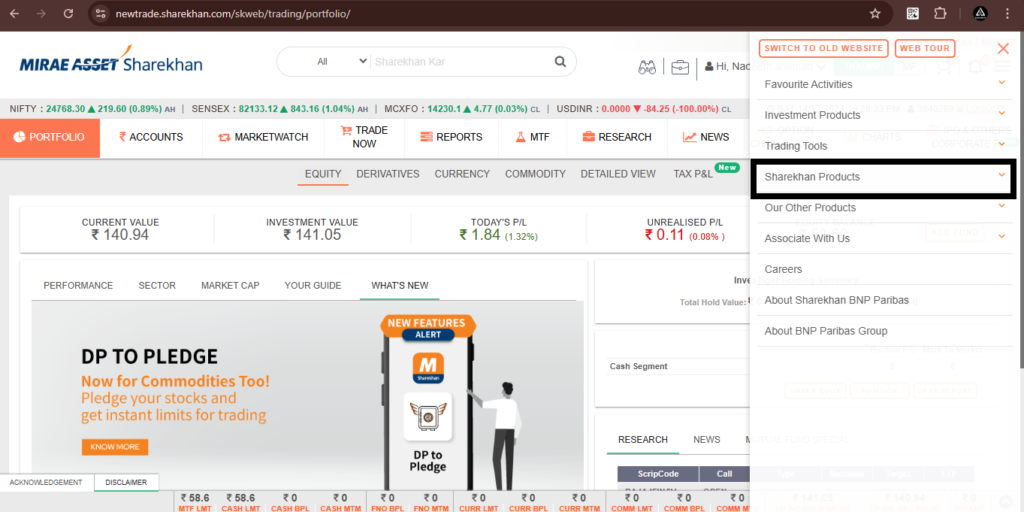Open the Tax P&L tab
The image size is (1024, 512).
click(693, 174)
